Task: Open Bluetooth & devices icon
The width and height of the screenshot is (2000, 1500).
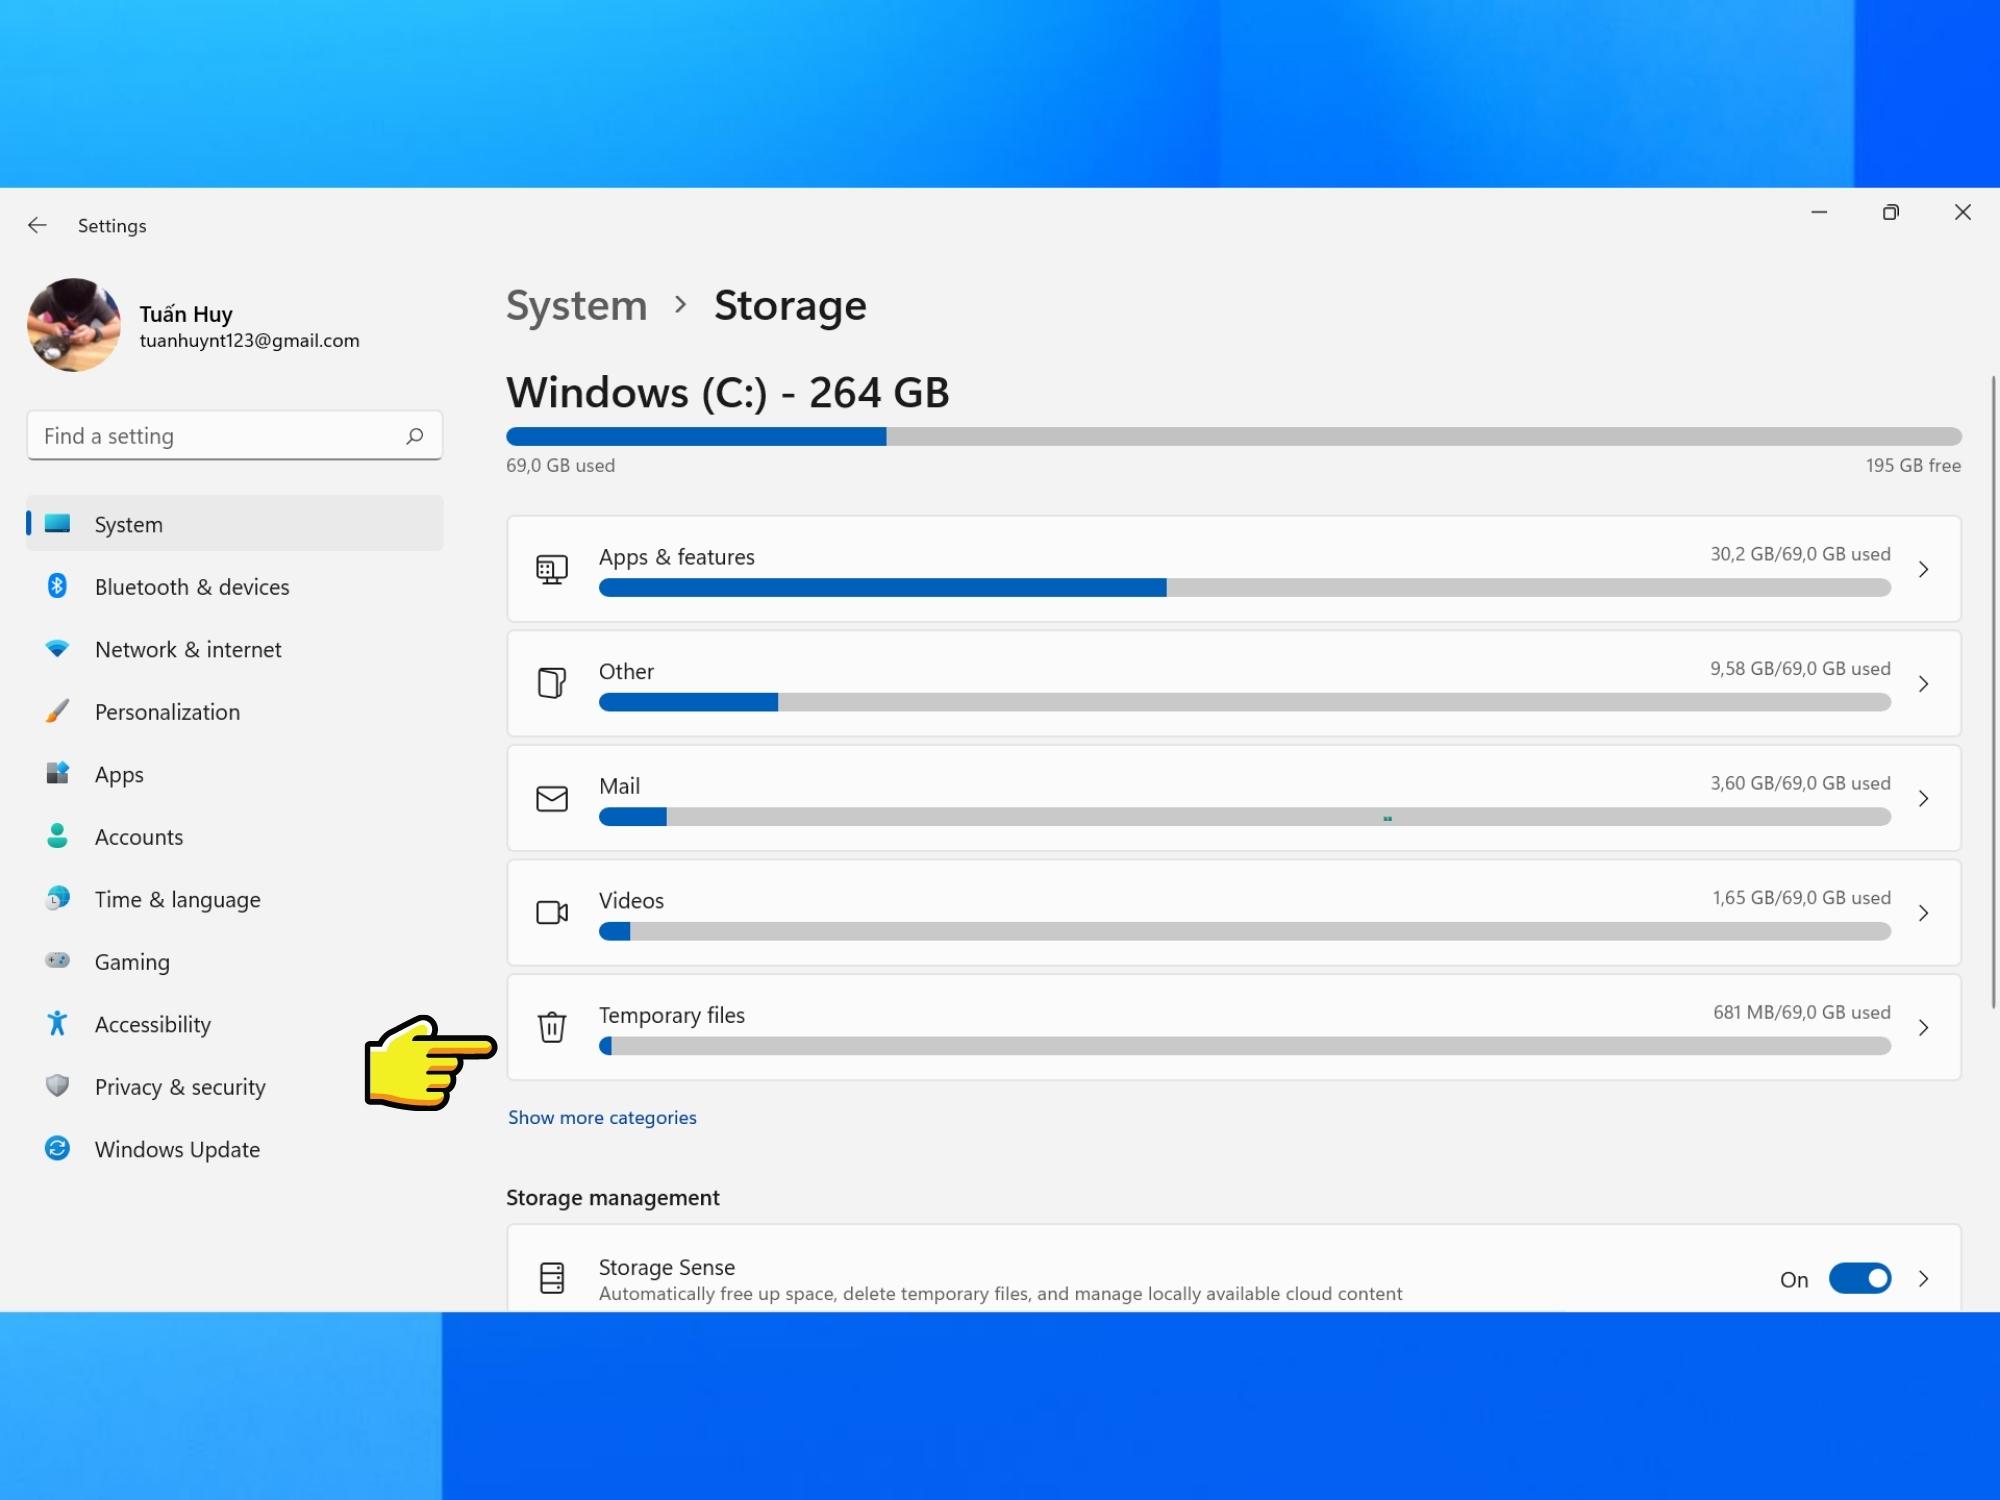Action: click(58, 586)
